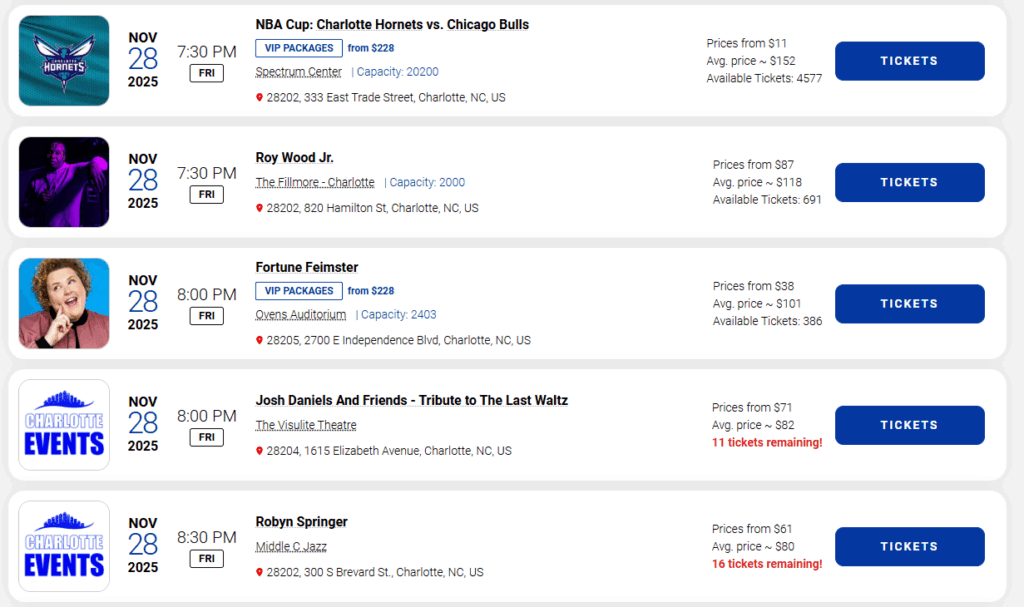The image size is (1024, 607).
Task: Open the Charlotte Hornets logo thumbnail
Action: [x=64, y=61]
